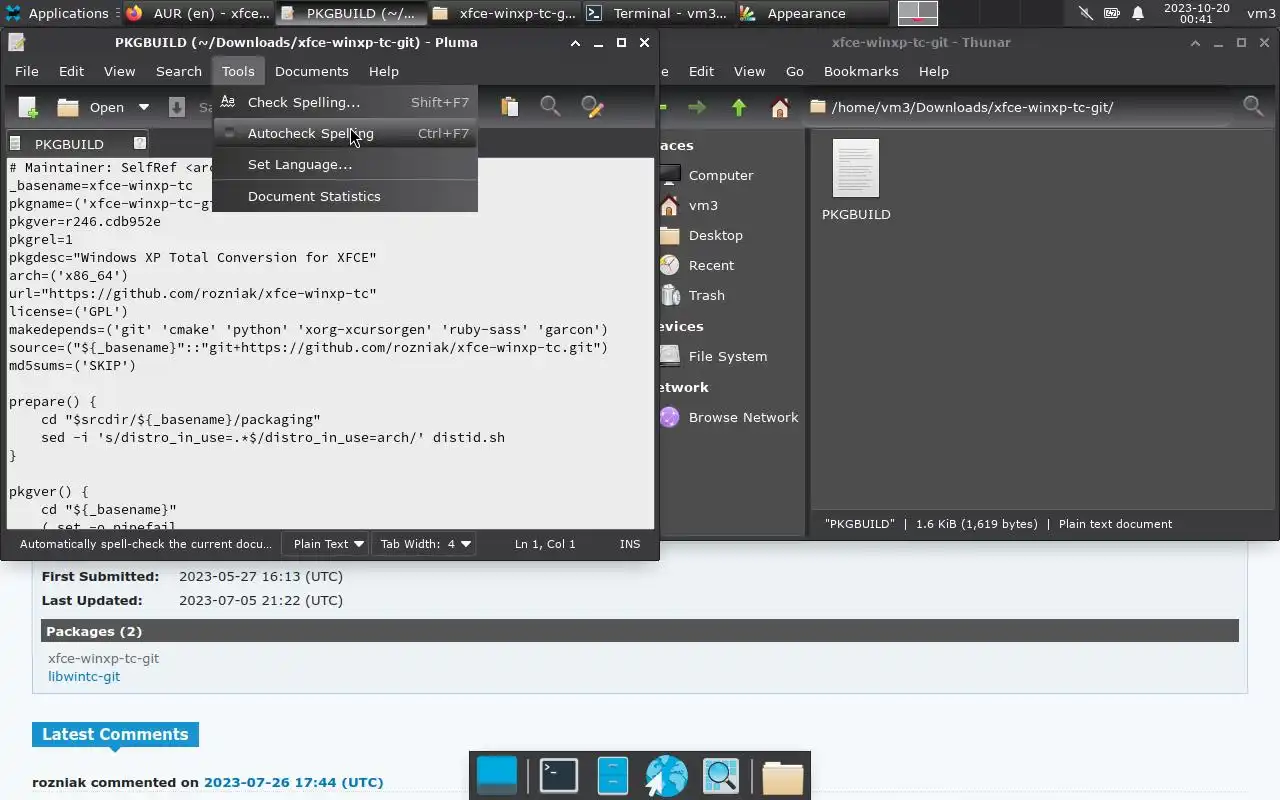Switch to Appearance window in taskbar
This screenshot has height=800, width=1280.
(810, 13)
